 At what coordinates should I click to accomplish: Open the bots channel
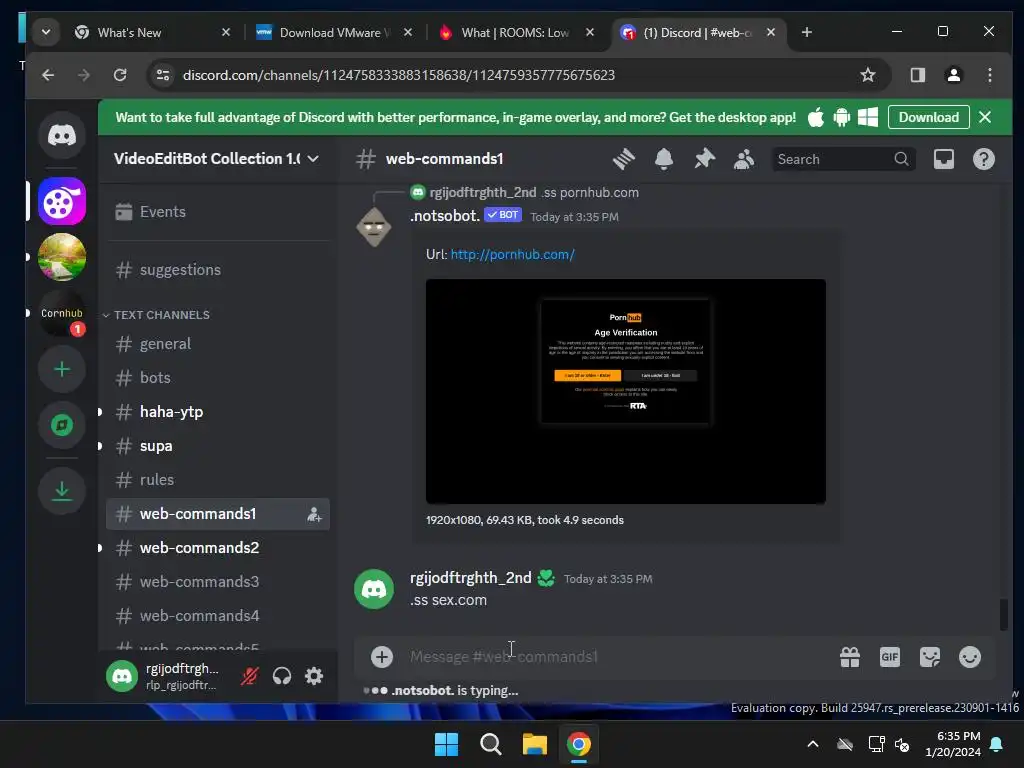coord(218,377)
